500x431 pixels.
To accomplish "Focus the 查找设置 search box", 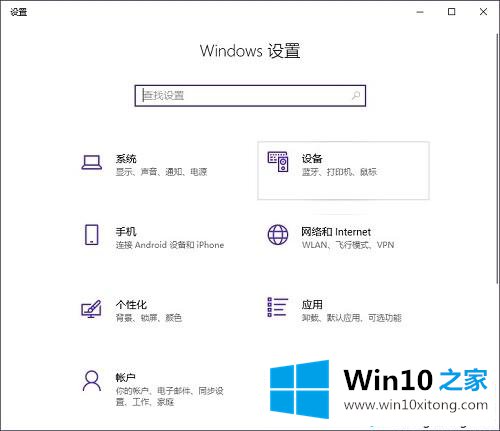I will [x=250, y=96].
